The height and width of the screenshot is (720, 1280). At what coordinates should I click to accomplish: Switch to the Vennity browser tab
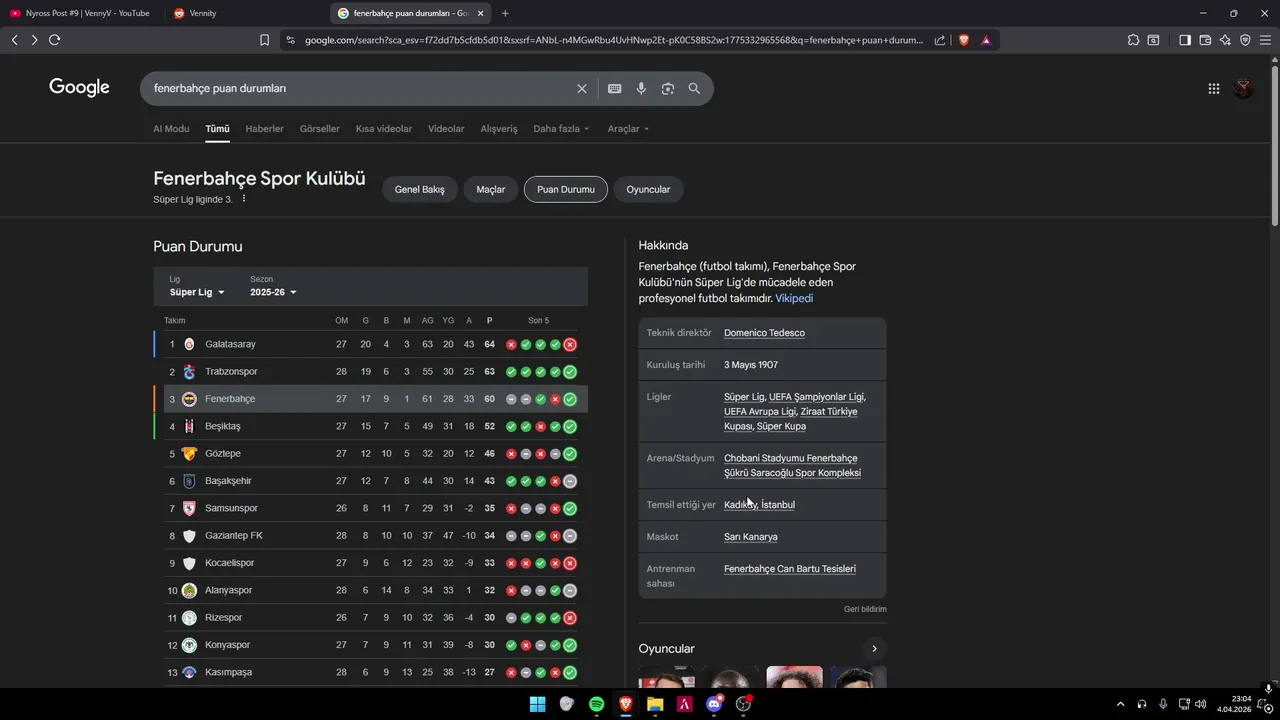245,13
